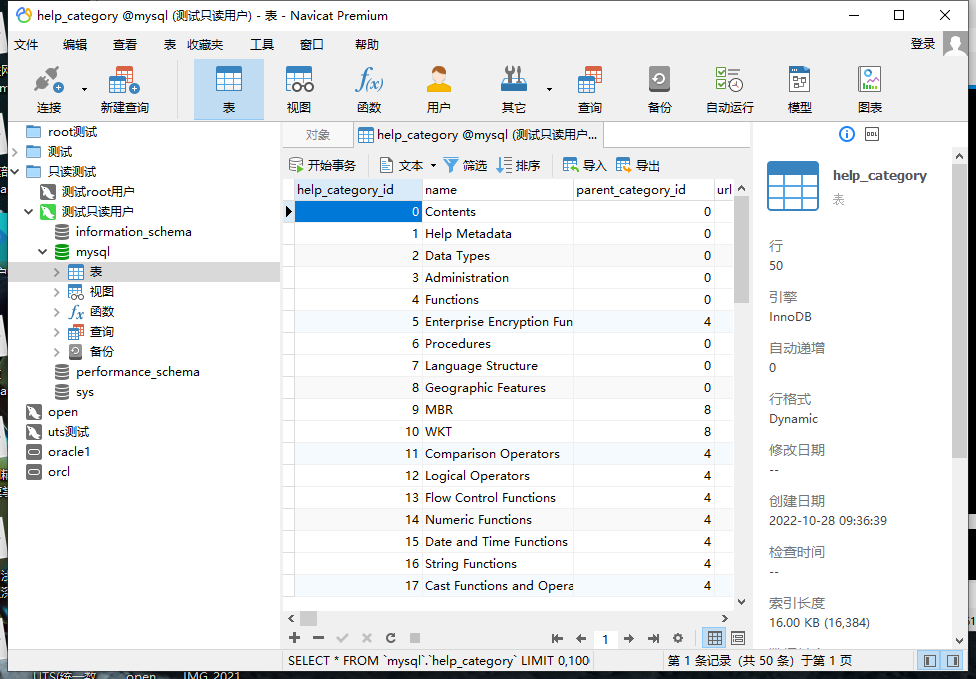The height and width of the screenshot is (679, 976).
Task: Click the user avatar icon
Action: (955, 44)
